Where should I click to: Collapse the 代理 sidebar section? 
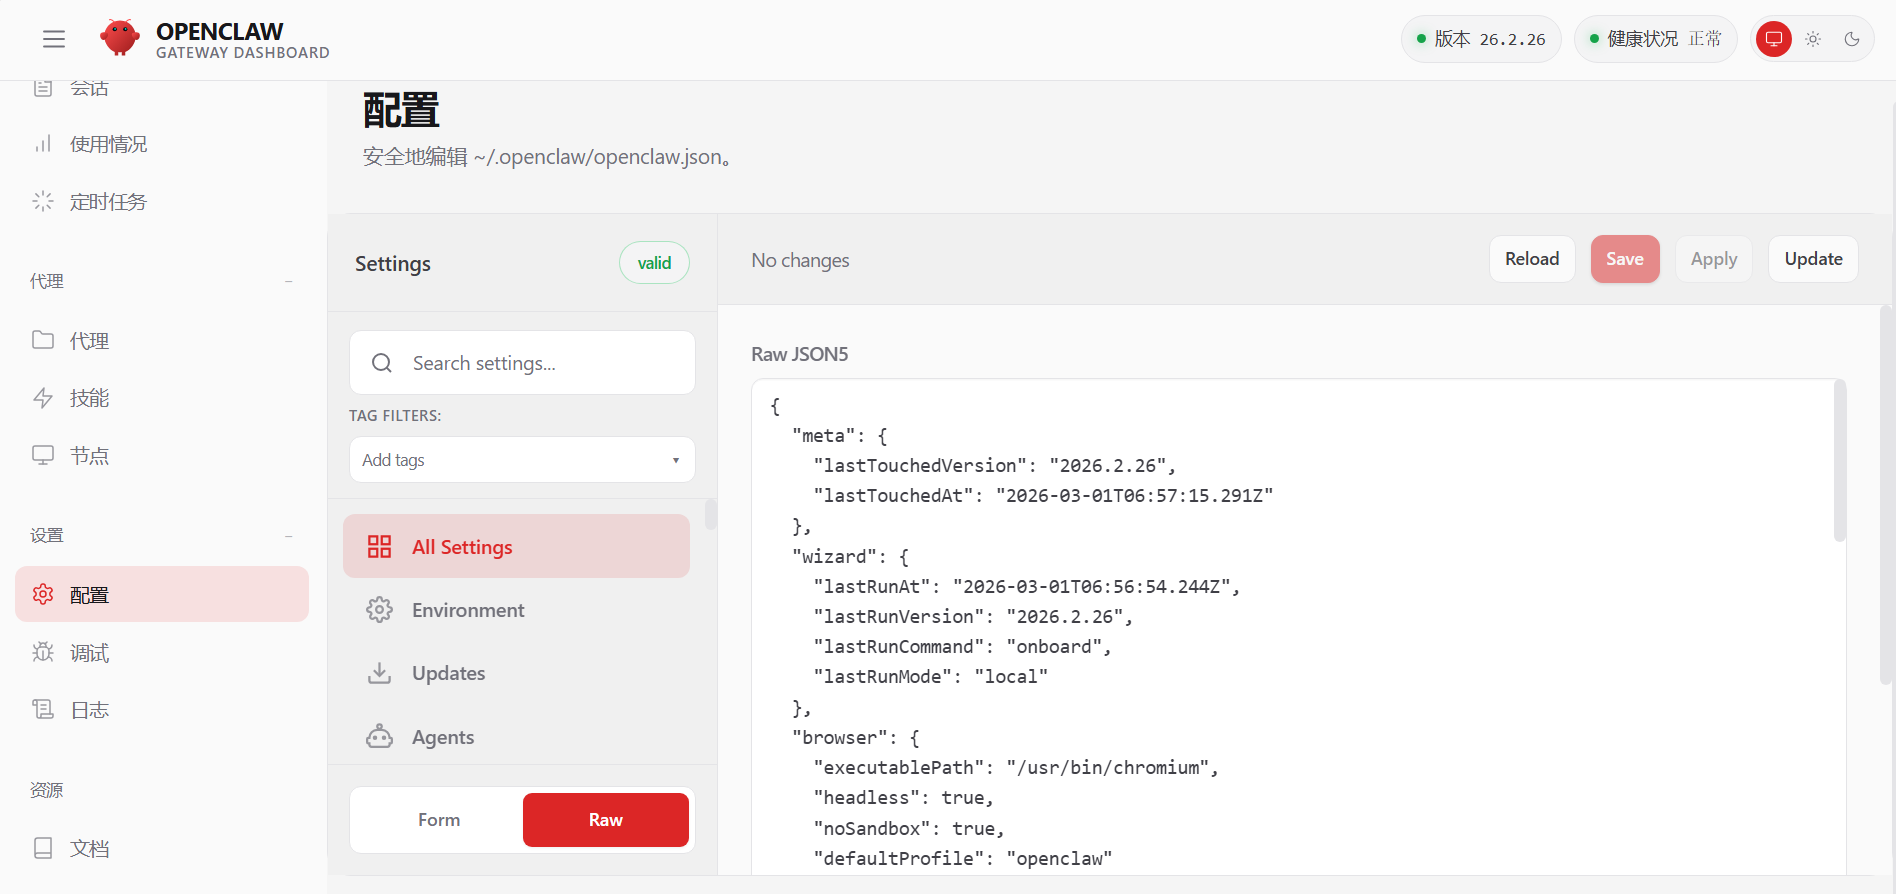[288, 282]
